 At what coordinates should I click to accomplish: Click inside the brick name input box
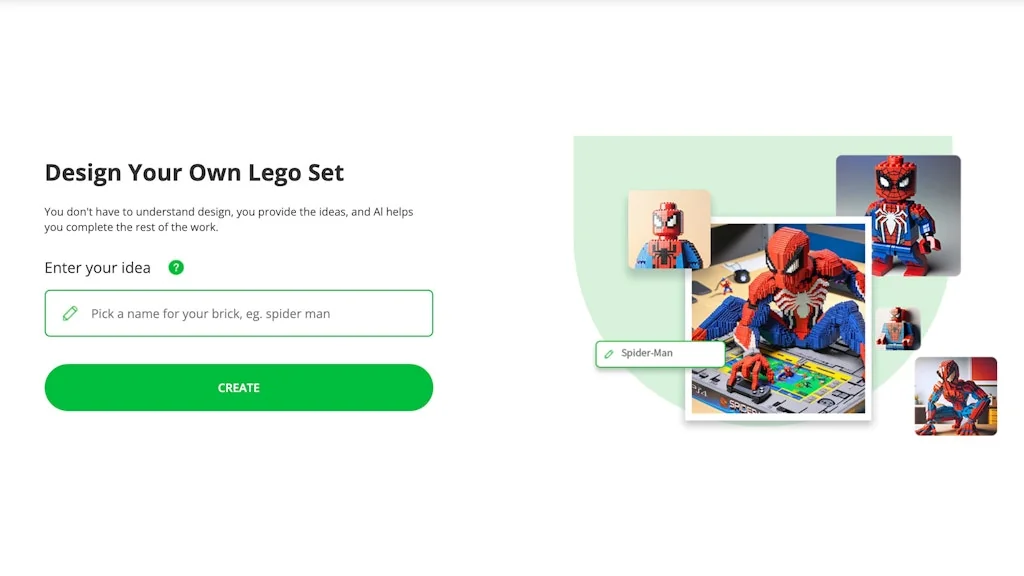(x=238, y=313)
